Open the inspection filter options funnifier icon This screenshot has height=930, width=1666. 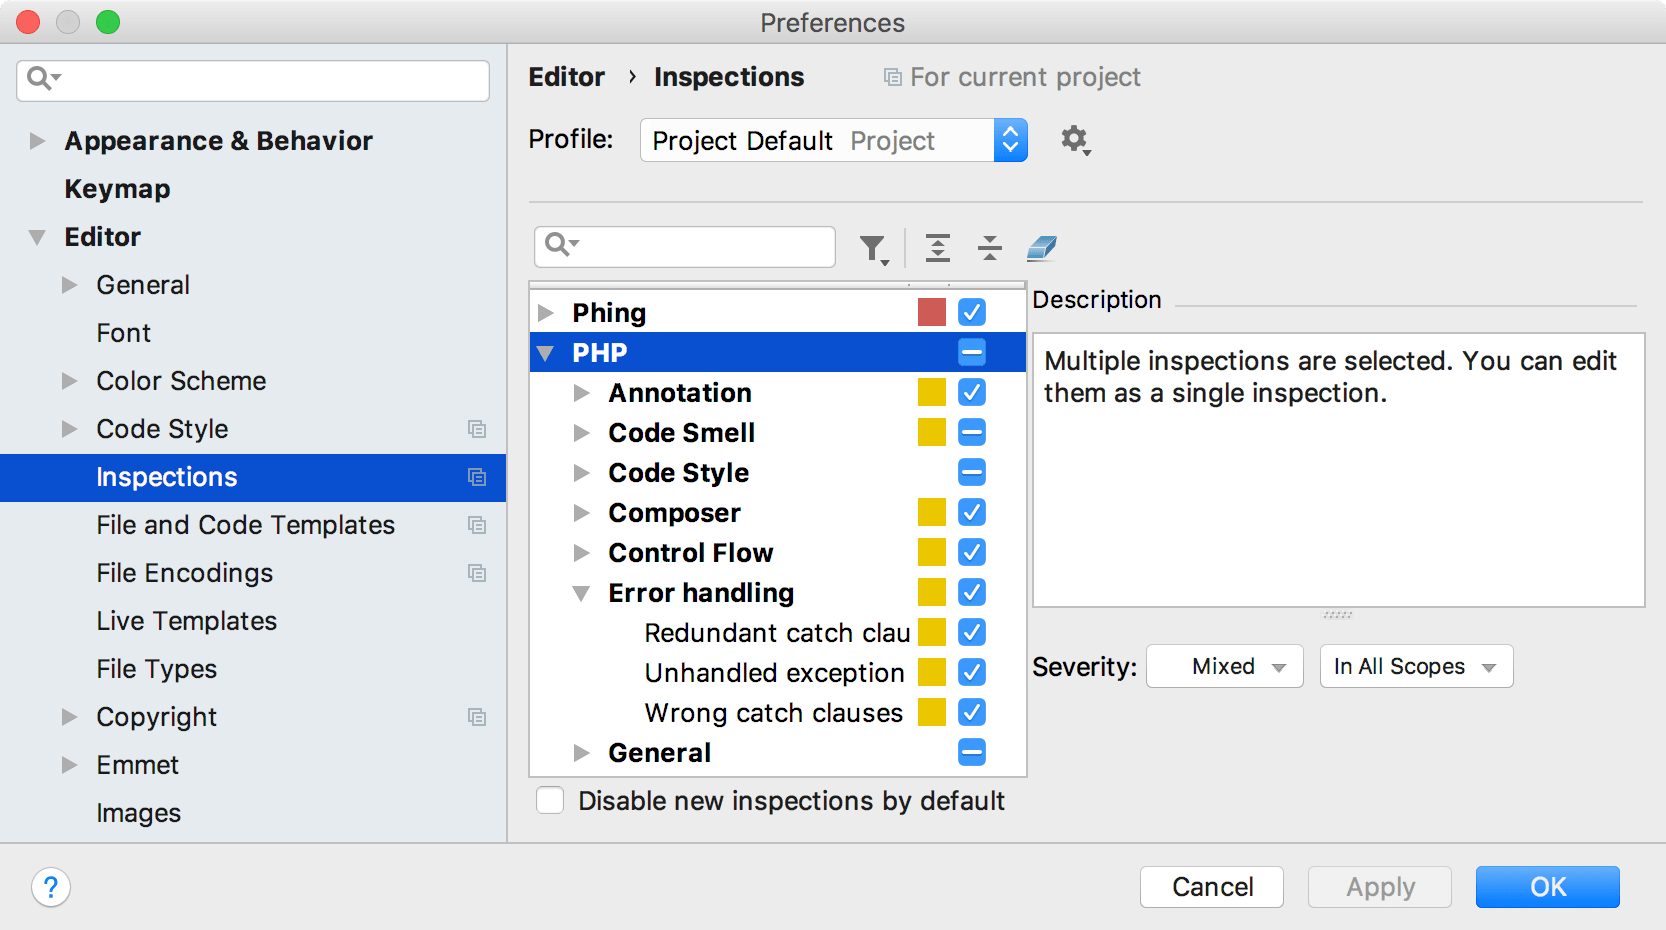click(872, 247)
